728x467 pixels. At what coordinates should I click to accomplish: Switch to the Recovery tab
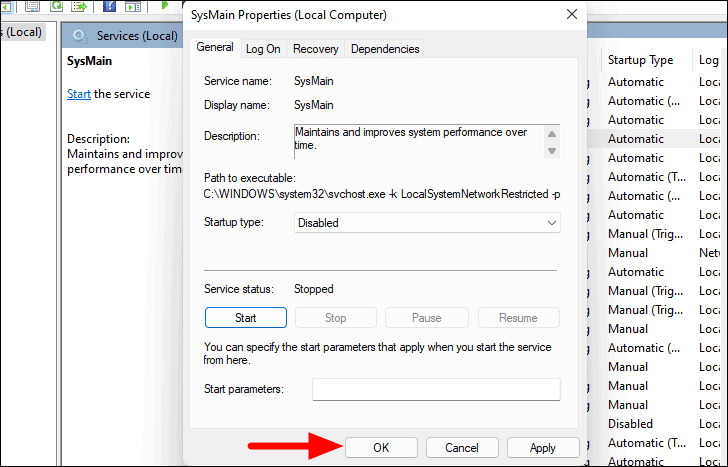(x=315, y=49)
